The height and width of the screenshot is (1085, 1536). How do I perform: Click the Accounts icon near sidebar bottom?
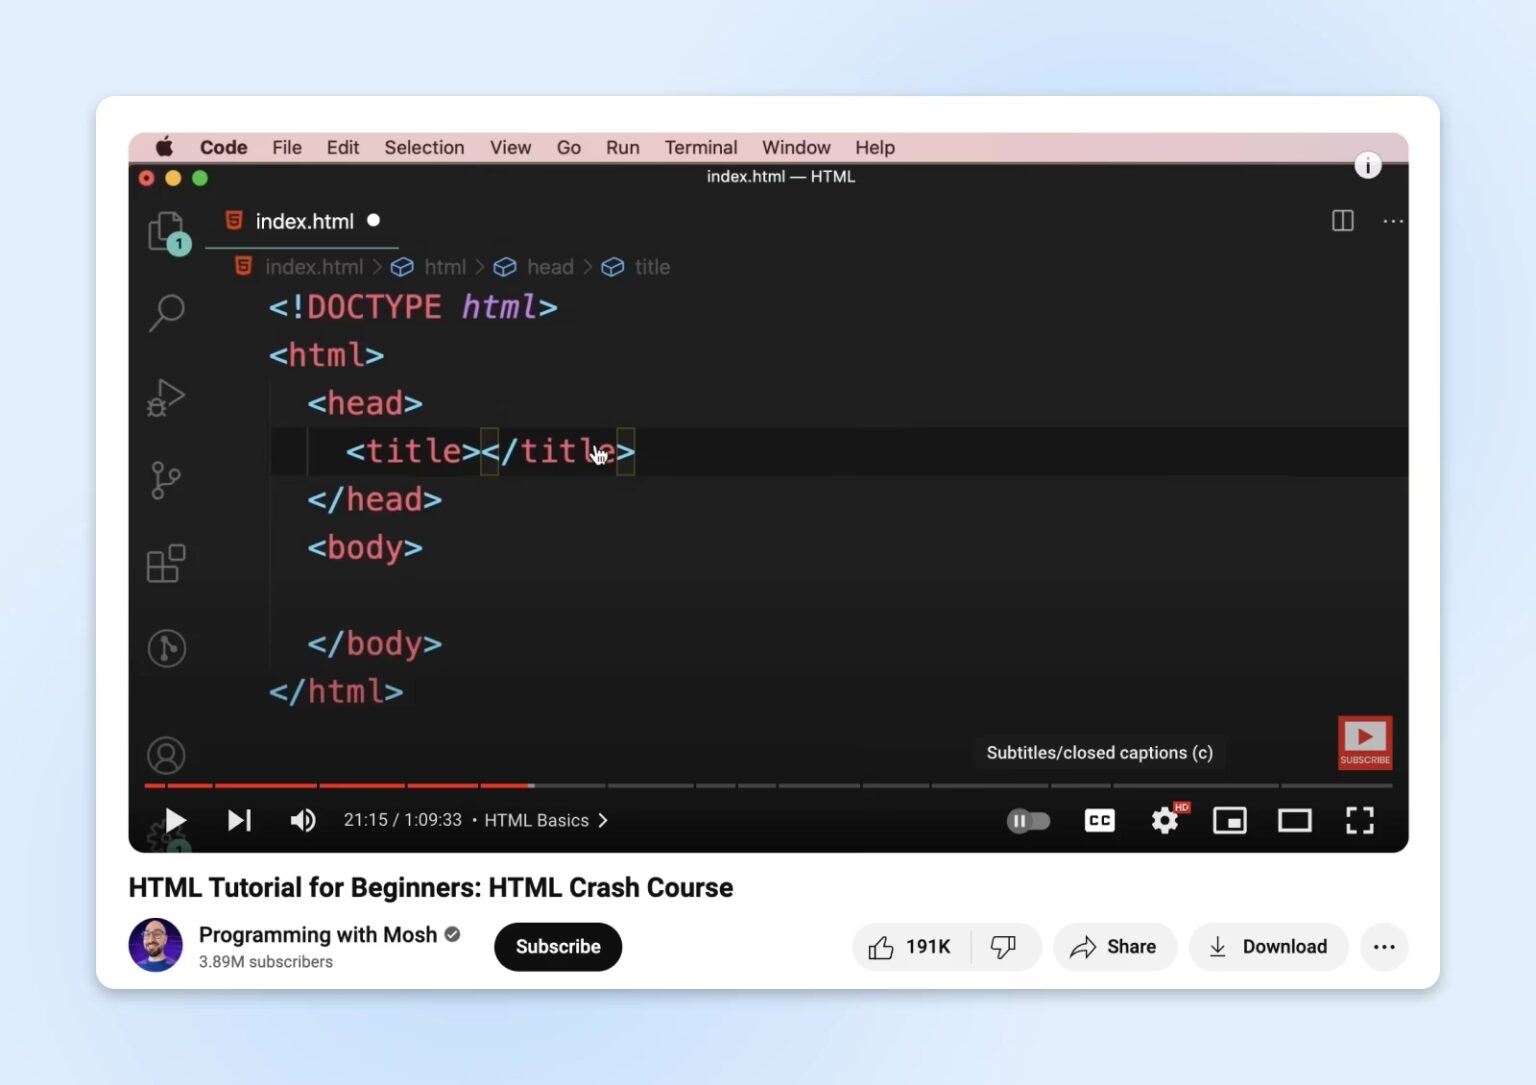click(x=166, y=756)
